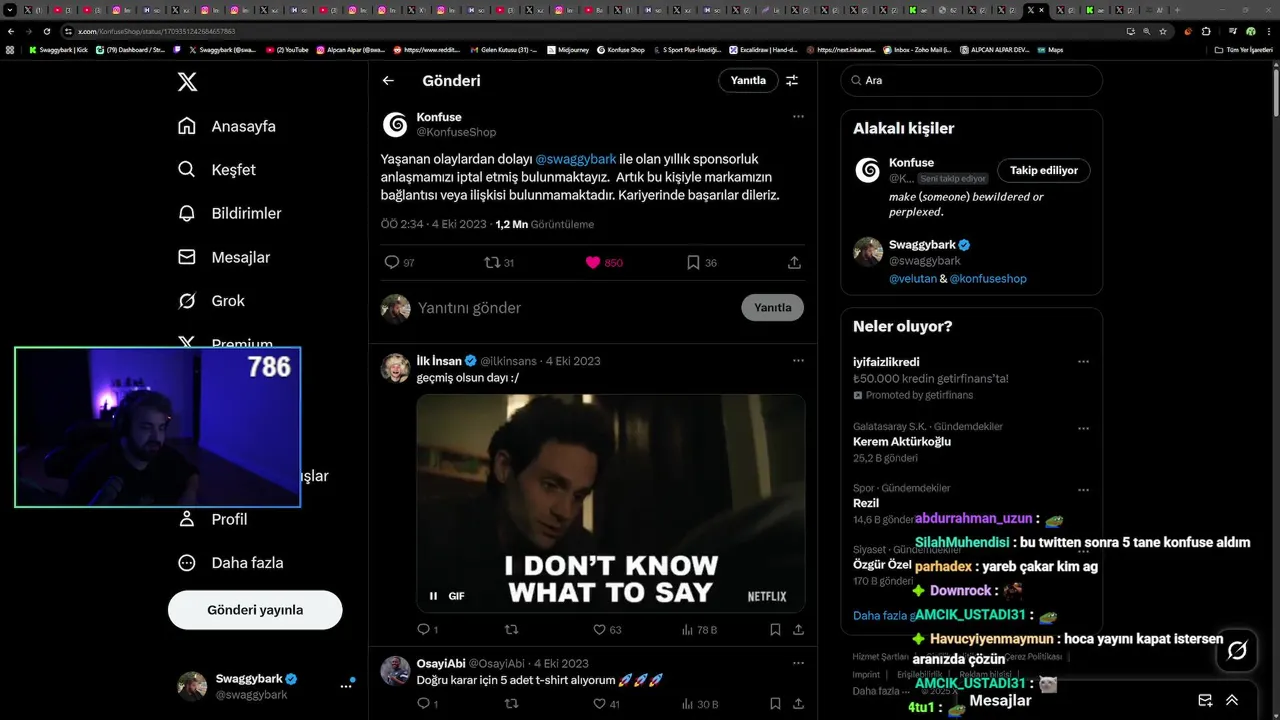Open the @velutan link under Swaggybark
The image size is (1280, 720).
(912, 279)
